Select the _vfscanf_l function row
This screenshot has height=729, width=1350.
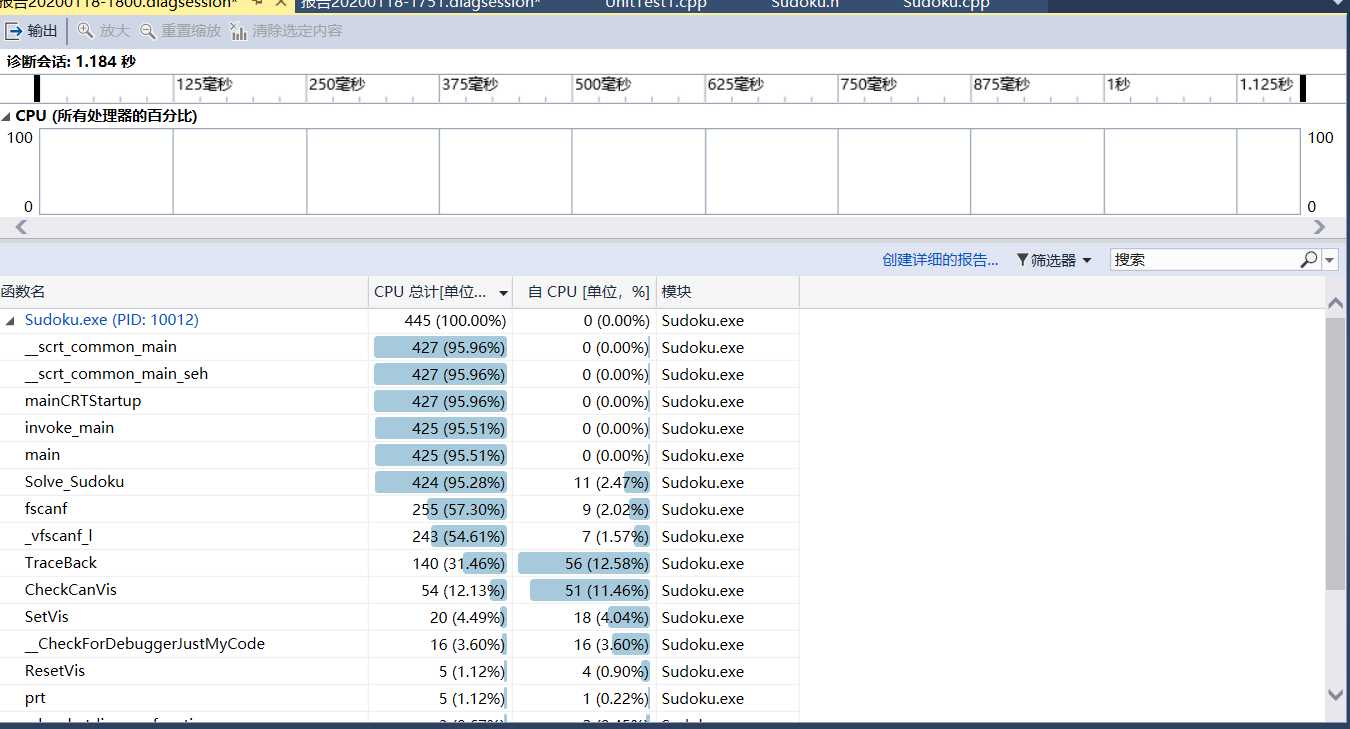click(400, 537)
